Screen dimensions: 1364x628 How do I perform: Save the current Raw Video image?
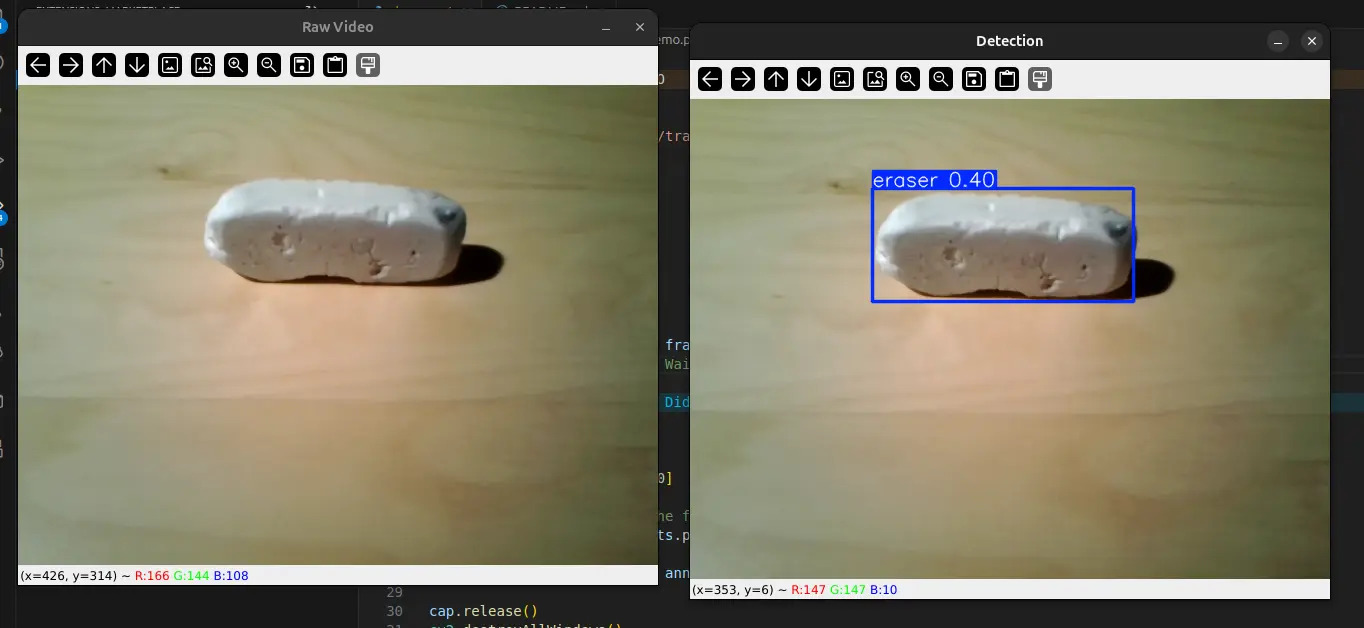[x=302, y=65]
